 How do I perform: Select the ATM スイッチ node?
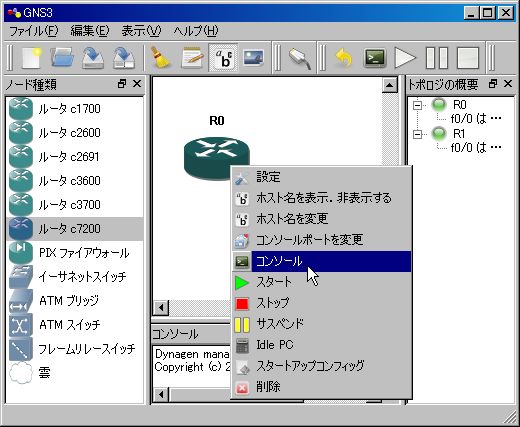coord(75,325)
